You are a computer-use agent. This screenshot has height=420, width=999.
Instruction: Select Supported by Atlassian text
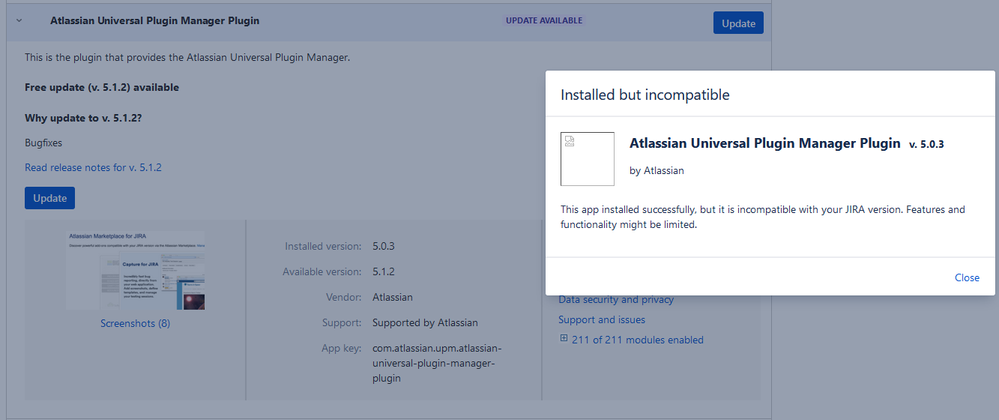425,322
